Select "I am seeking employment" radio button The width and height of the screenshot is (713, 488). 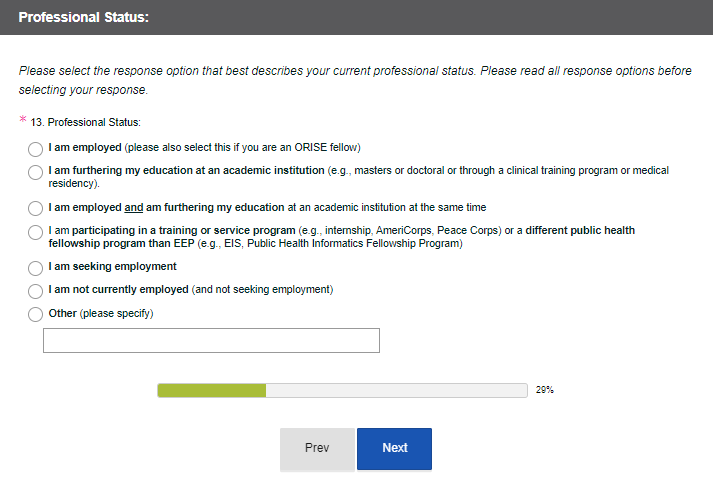coord(35,268)
